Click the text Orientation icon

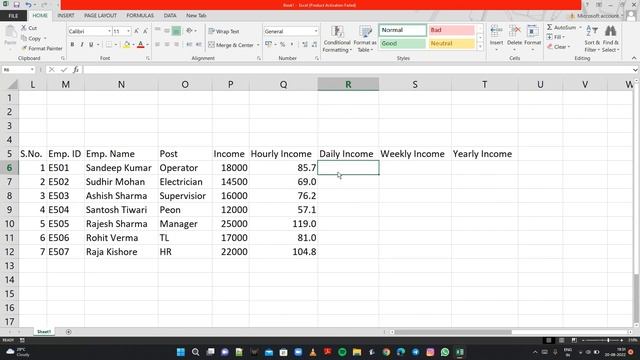pyautogui.click(x=189, y=31)
